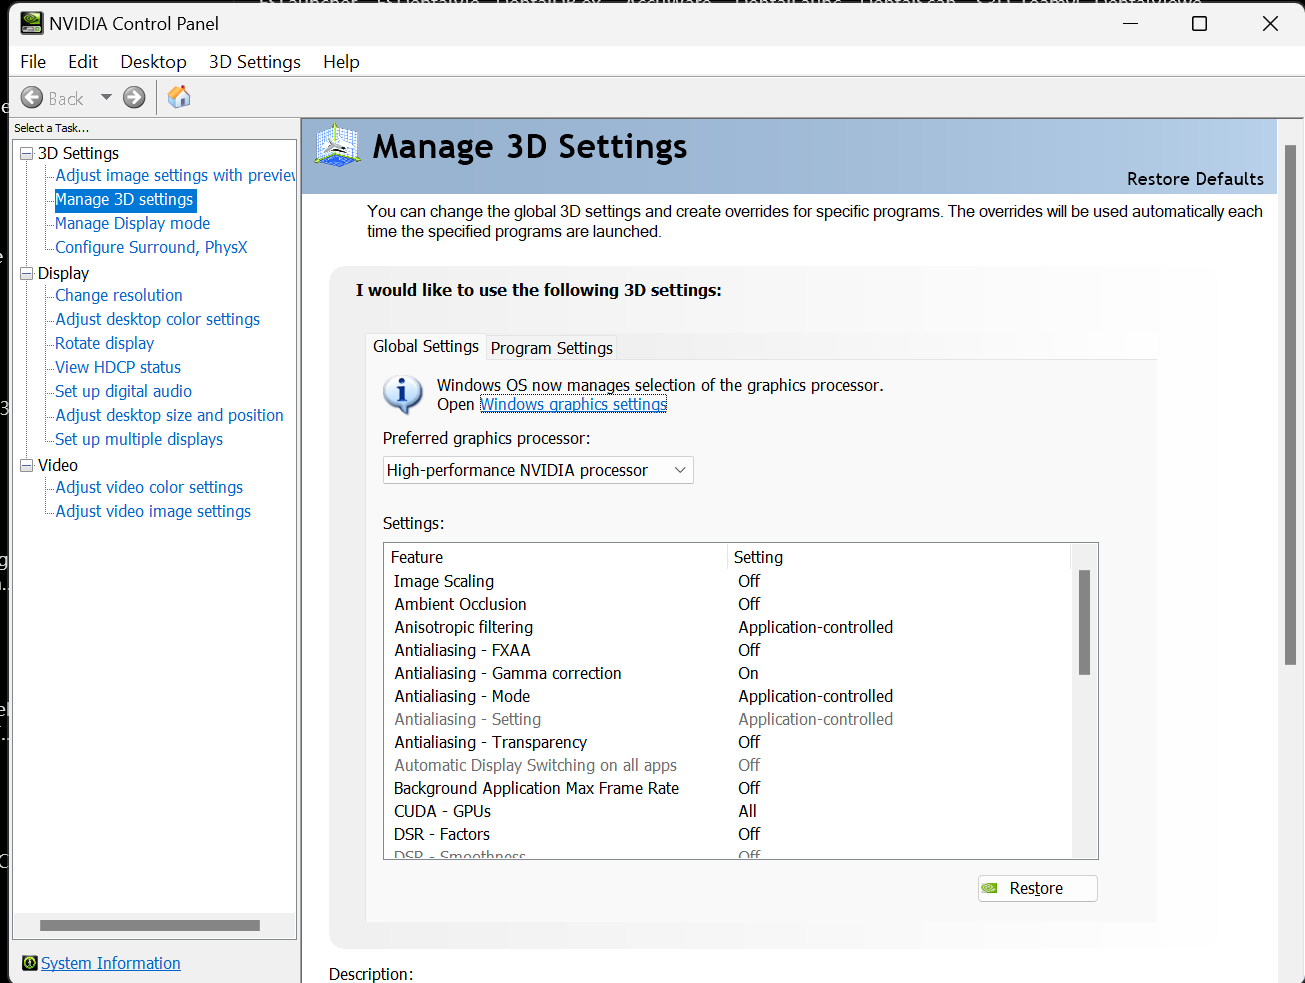Image resolution: width=1305 pixels, height=983 pixels.
Task: Select the DSR - Factors row
Action: [727, 834]
